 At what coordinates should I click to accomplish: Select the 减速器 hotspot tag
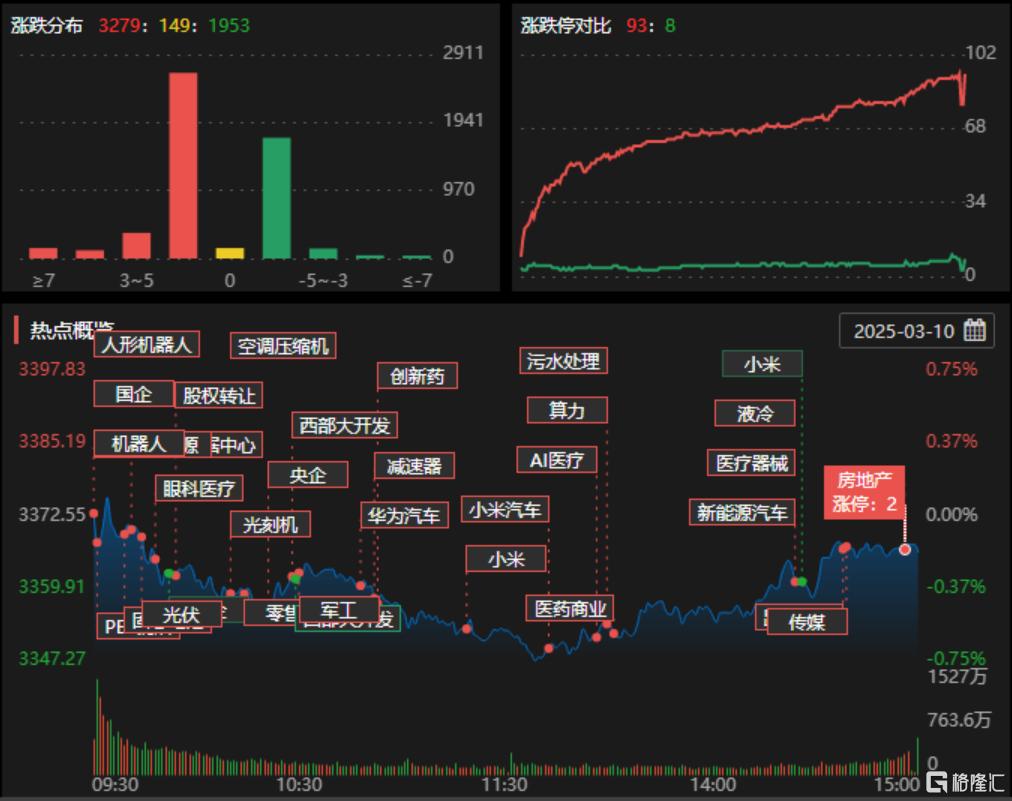click(414, 465)
